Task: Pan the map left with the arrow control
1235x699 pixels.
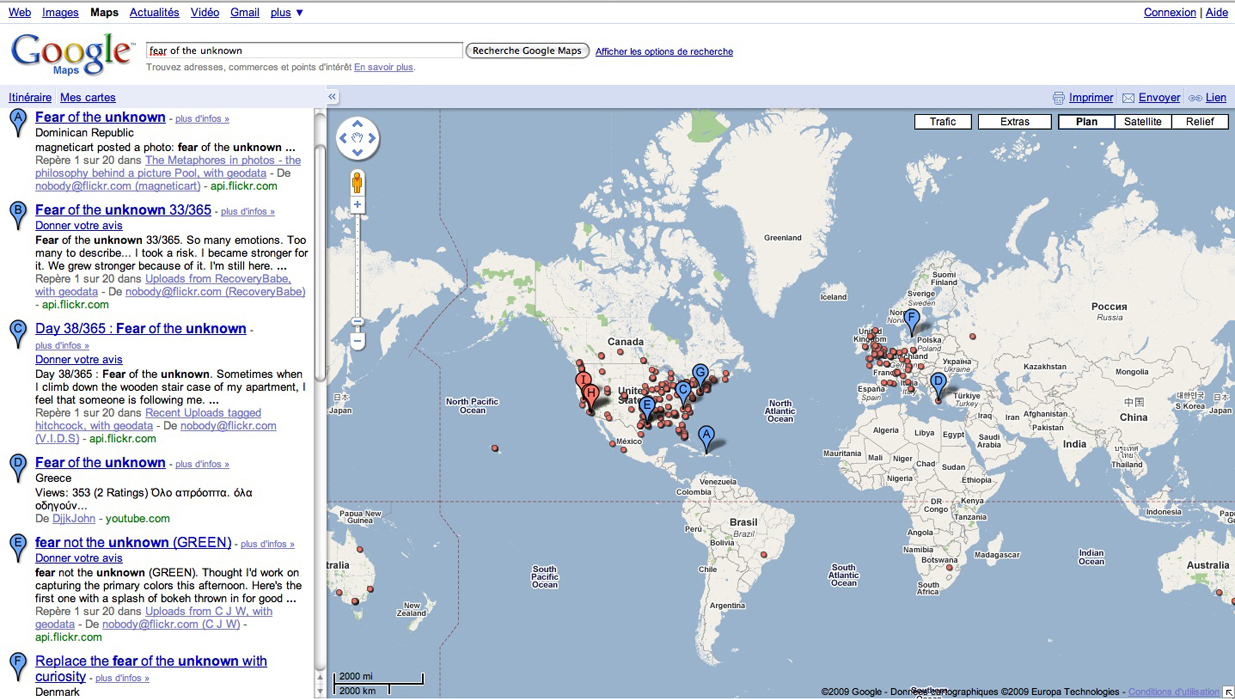Action: pos(345,140)
